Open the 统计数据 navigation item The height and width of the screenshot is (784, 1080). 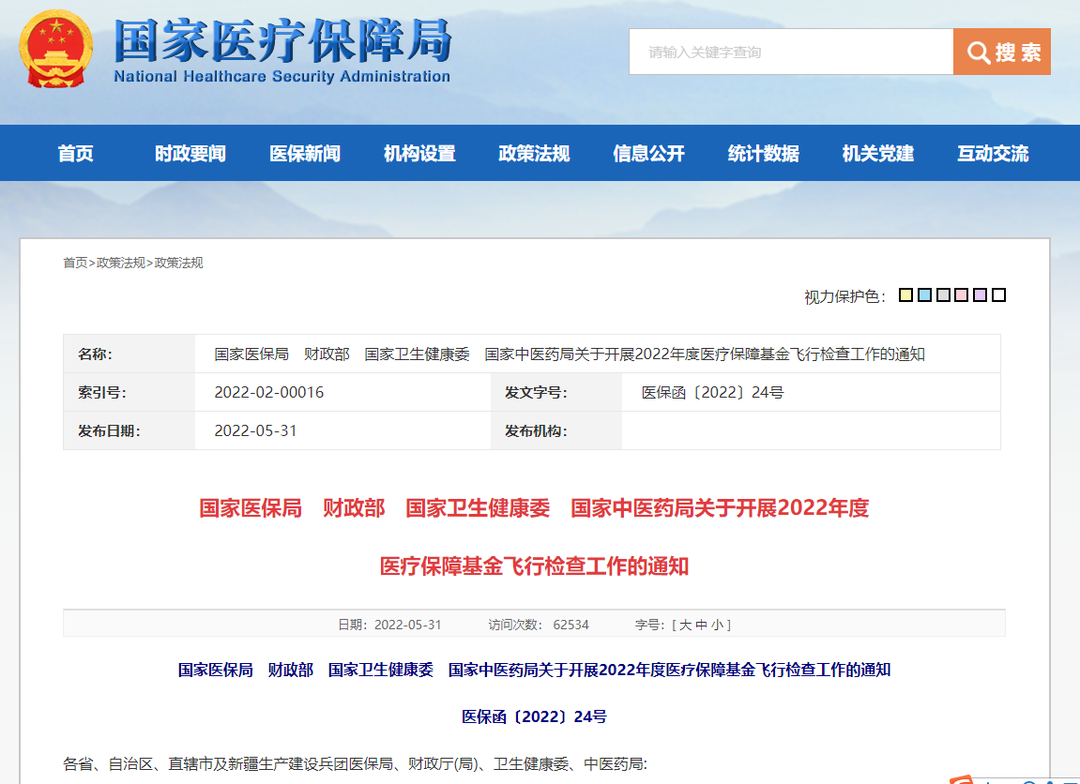763,153
